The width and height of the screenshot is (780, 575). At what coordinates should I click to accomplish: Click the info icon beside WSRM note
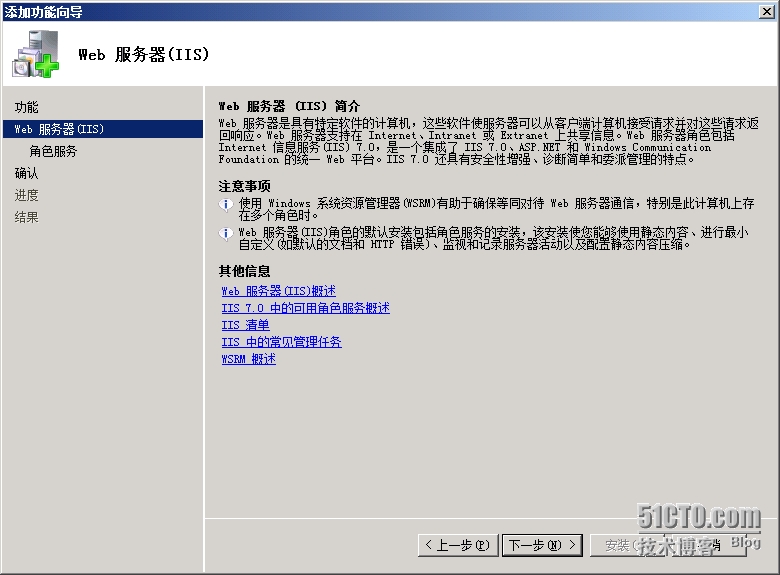[226, 204]
